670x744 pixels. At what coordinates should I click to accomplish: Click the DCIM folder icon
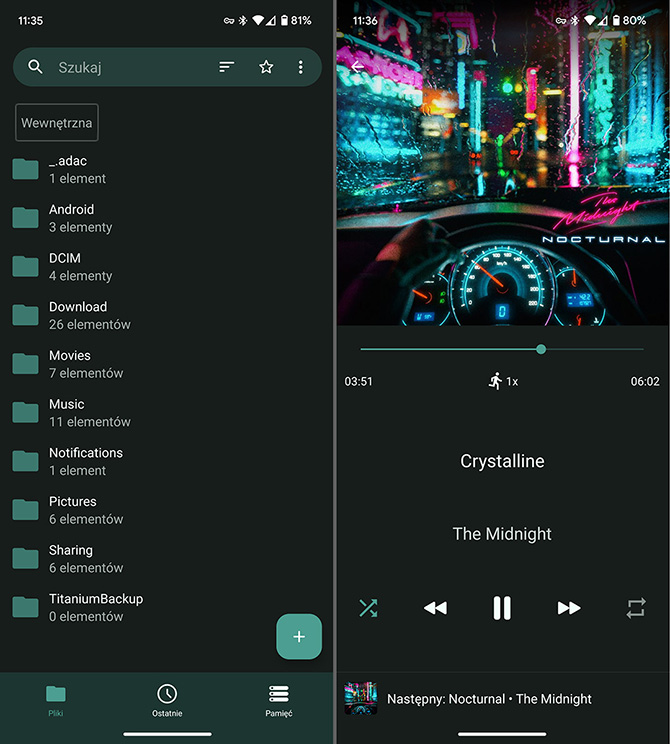(25, 266)
